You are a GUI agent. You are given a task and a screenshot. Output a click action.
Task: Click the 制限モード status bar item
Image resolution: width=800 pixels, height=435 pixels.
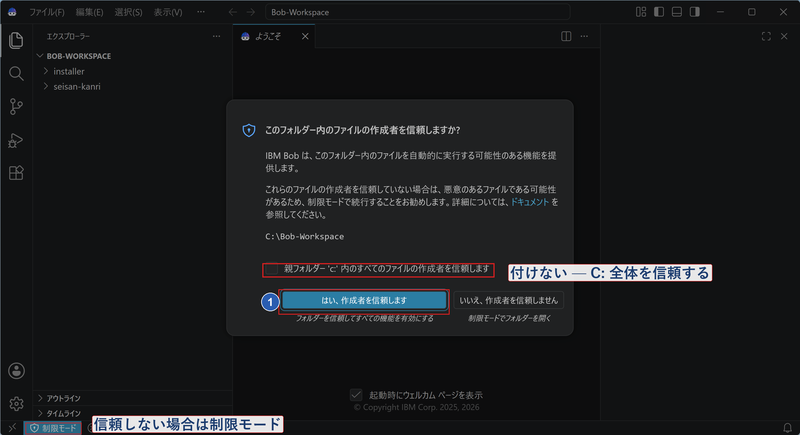[53, 428]
